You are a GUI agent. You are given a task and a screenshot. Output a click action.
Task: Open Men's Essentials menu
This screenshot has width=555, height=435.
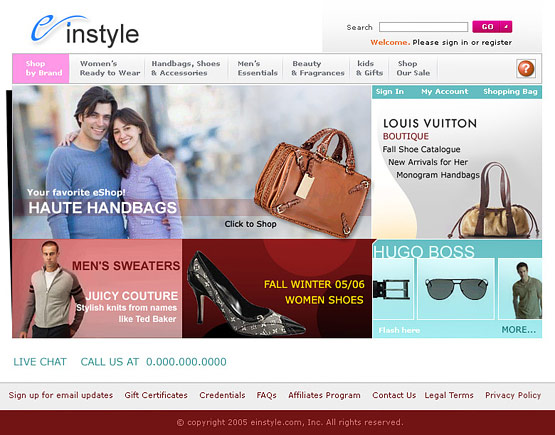coord(257,68)
